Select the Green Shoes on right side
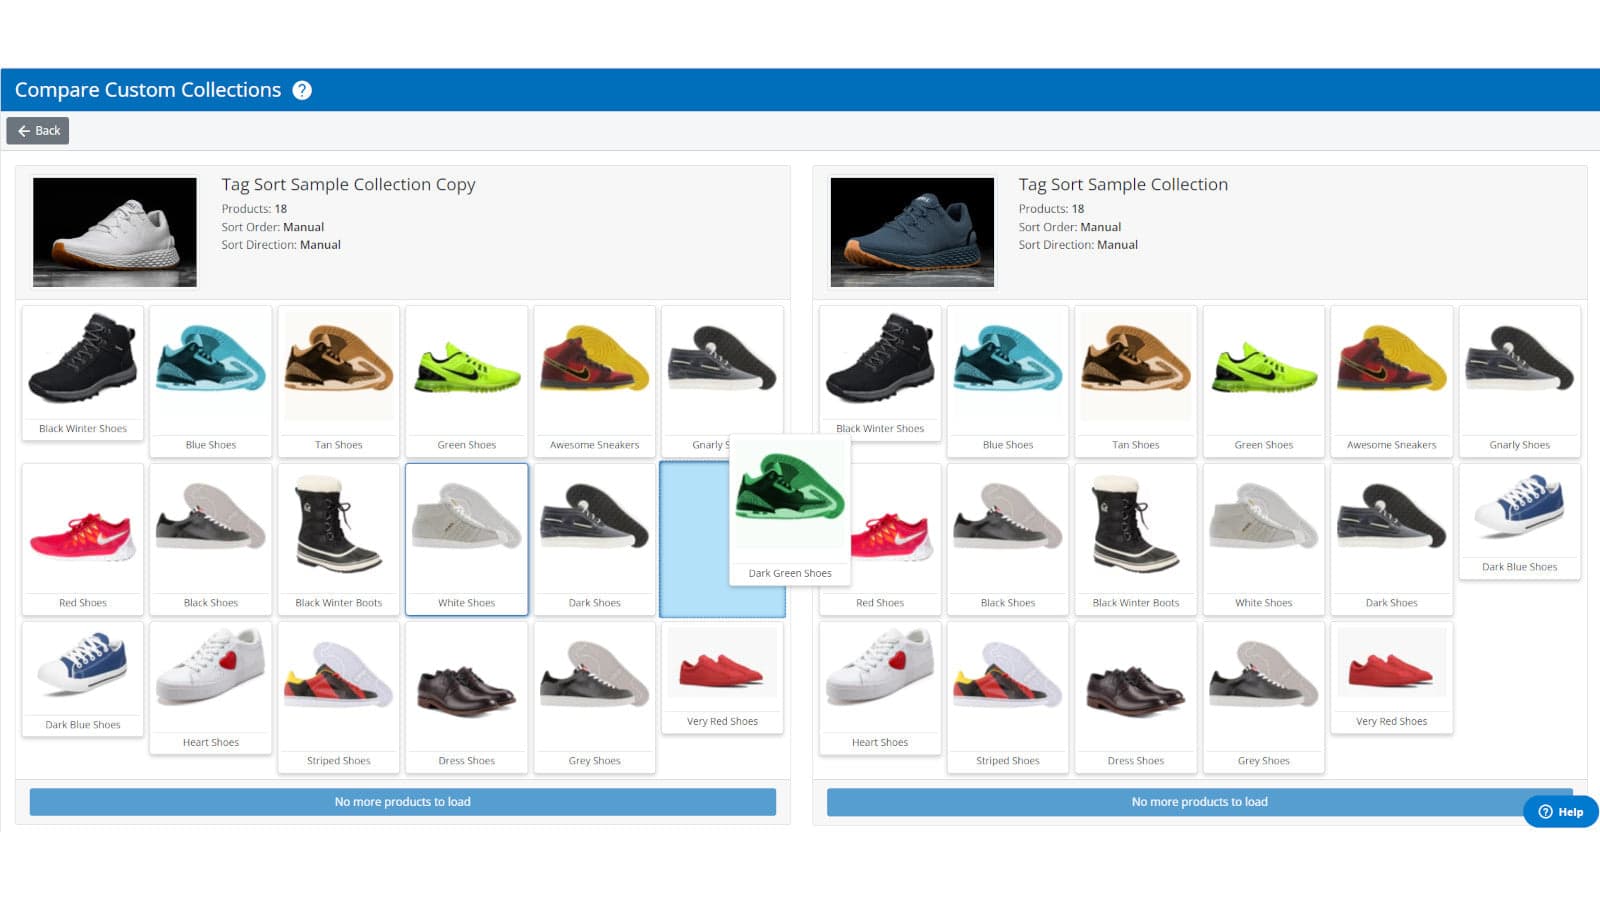Viewport: 1600px width, 900px height. pos(1263,380)
